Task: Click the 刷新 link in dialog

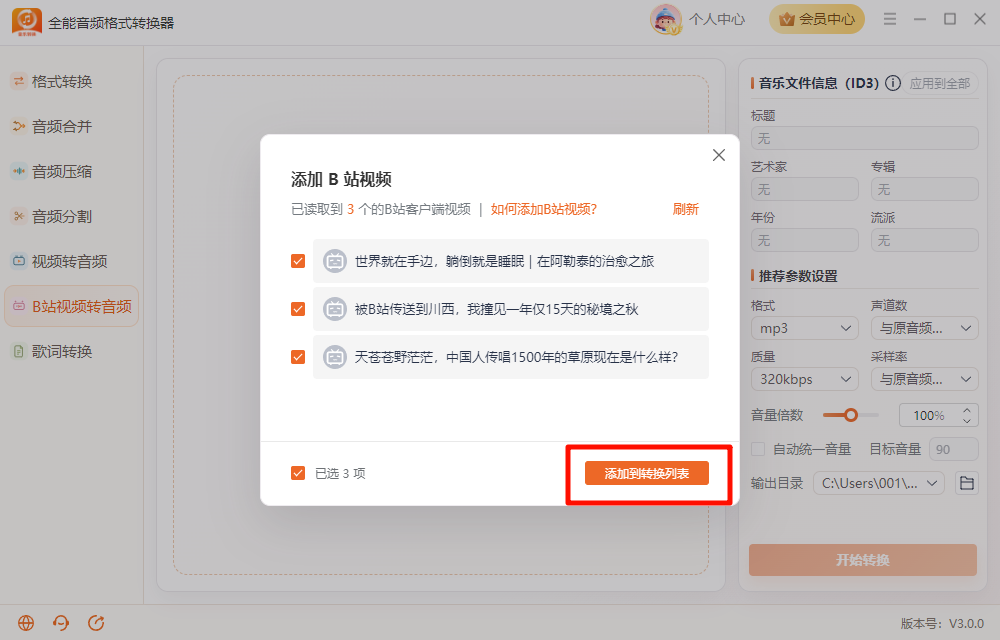Action: [x=686, y=209]
